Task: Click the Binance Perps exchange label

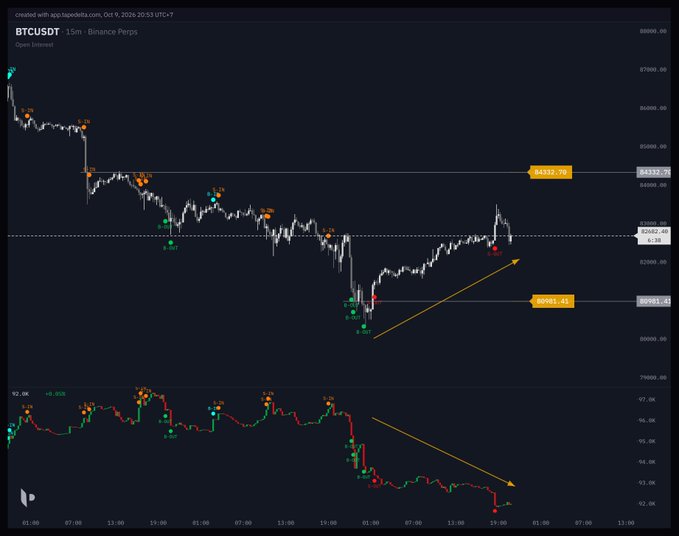Action: [113, 32]
